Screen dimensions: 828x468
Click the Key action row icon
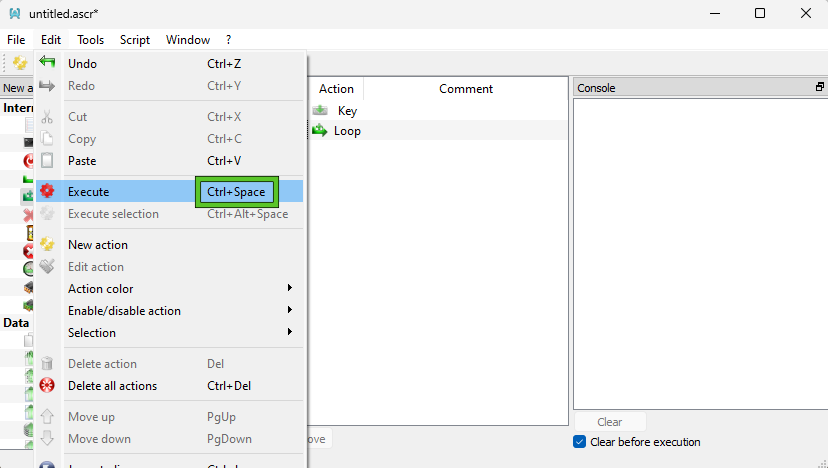(320, 110)
